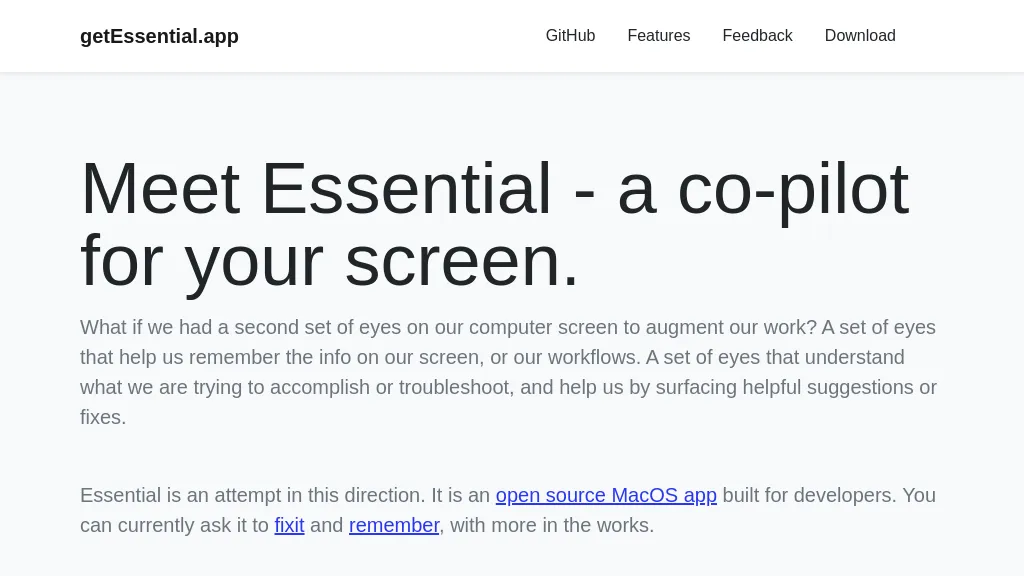Visit the 'remember' hyperlink
The image size is (1024, 576).
click(394, 525)
